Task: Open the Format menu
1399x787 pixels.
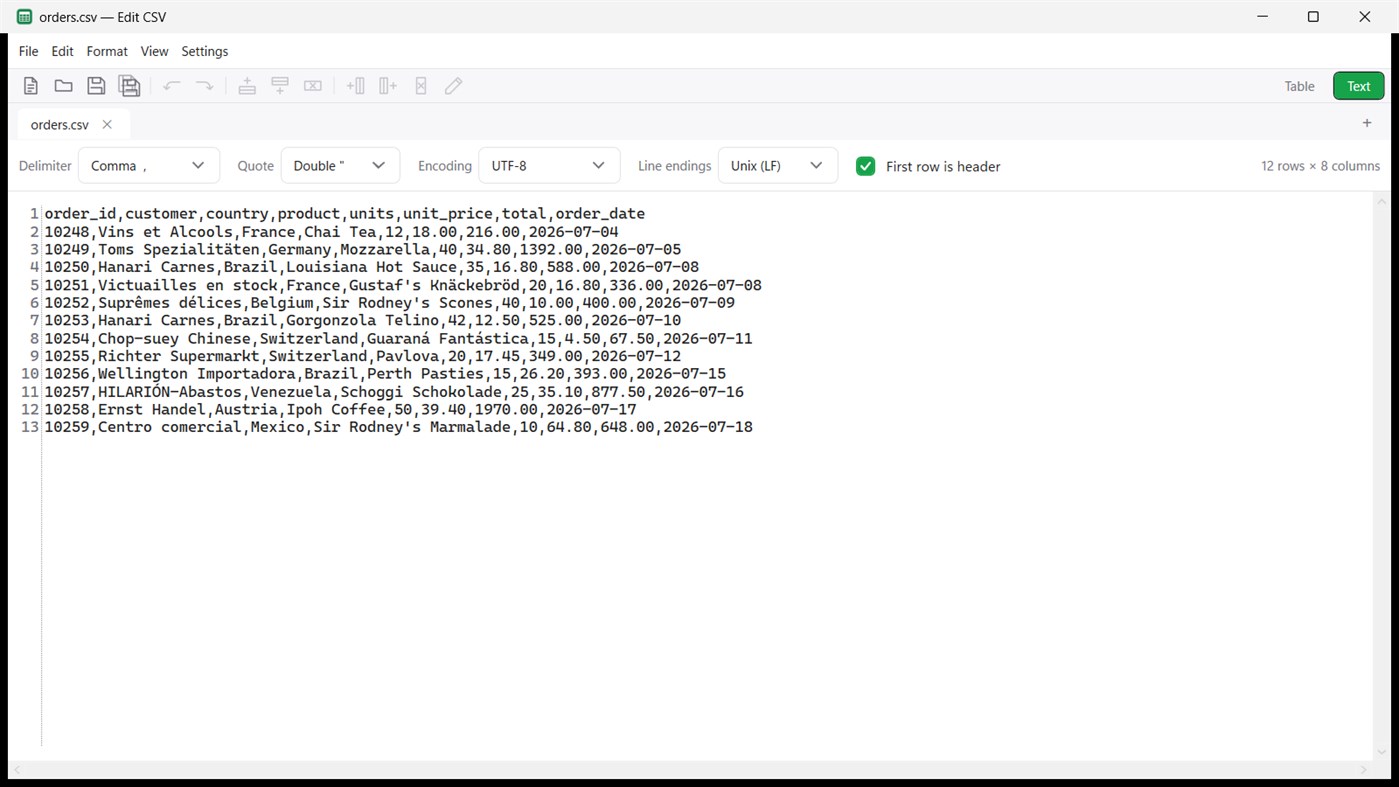Action: pos(107,51)
